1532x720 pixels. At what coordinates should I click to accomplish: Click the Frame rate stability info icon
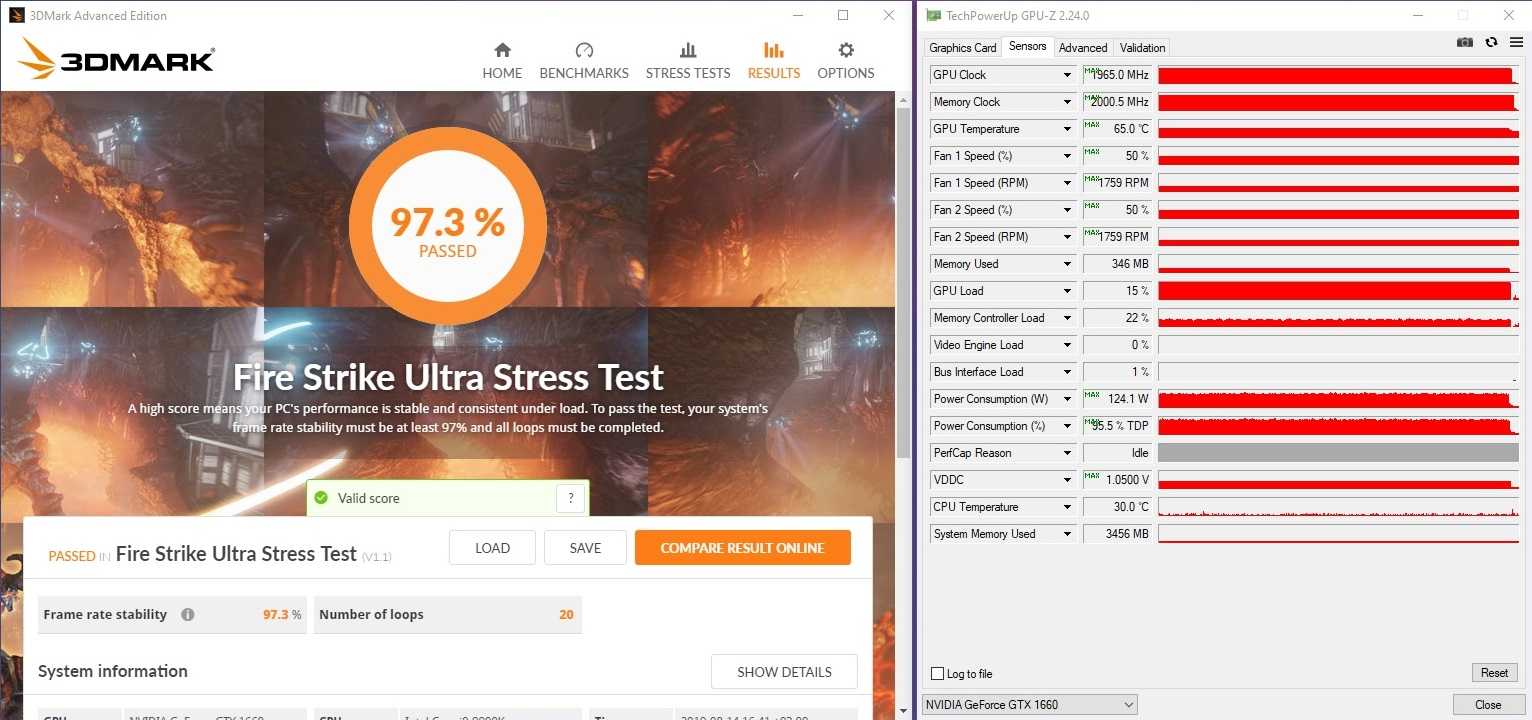click(x=188, y=615)
